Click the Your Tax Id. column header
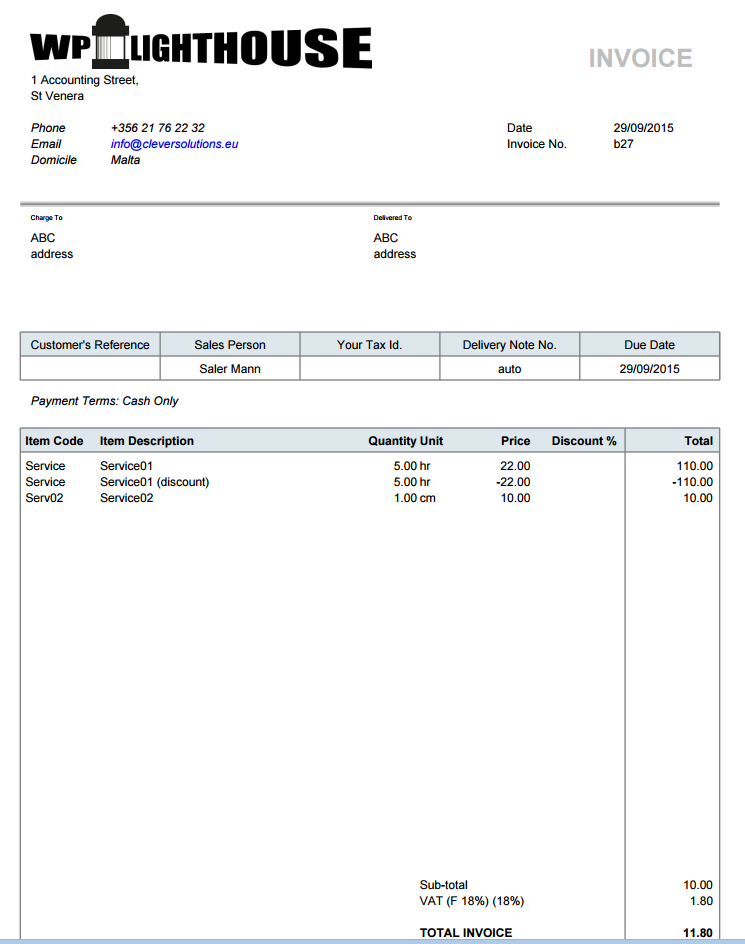The height and width of the screenshot is (944, 745). point(369,345)
